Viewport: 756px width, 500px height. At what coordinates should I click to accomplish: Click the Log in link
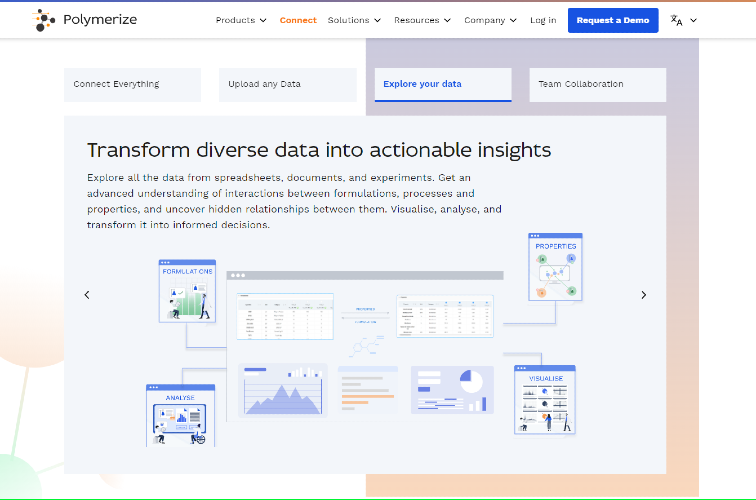pos(543,20)
